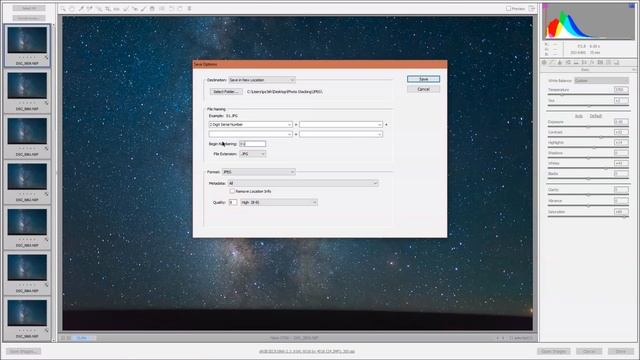Check Remove Location Info
Viewport: 640px width, 360px height.
point(232,191)
